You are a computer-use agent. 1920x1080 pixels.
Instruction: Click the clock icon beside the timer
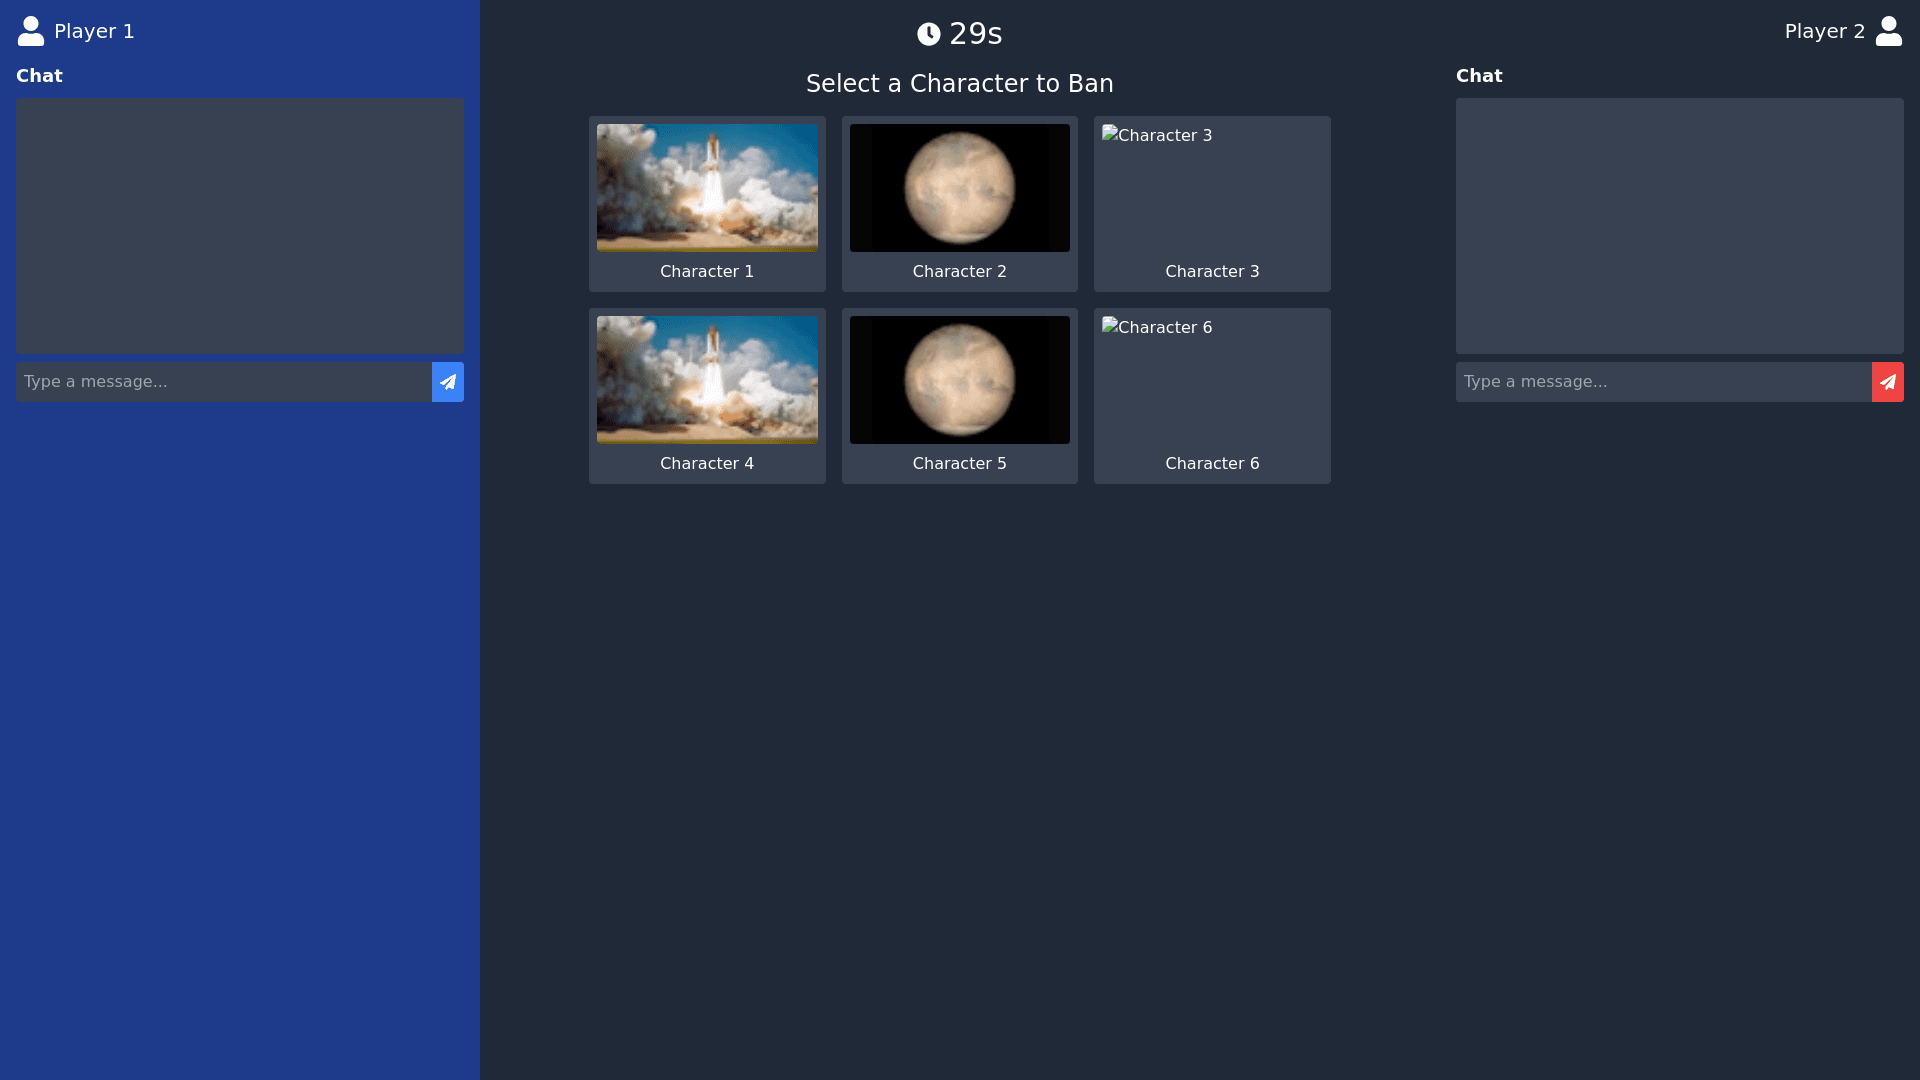pos(928,34)
